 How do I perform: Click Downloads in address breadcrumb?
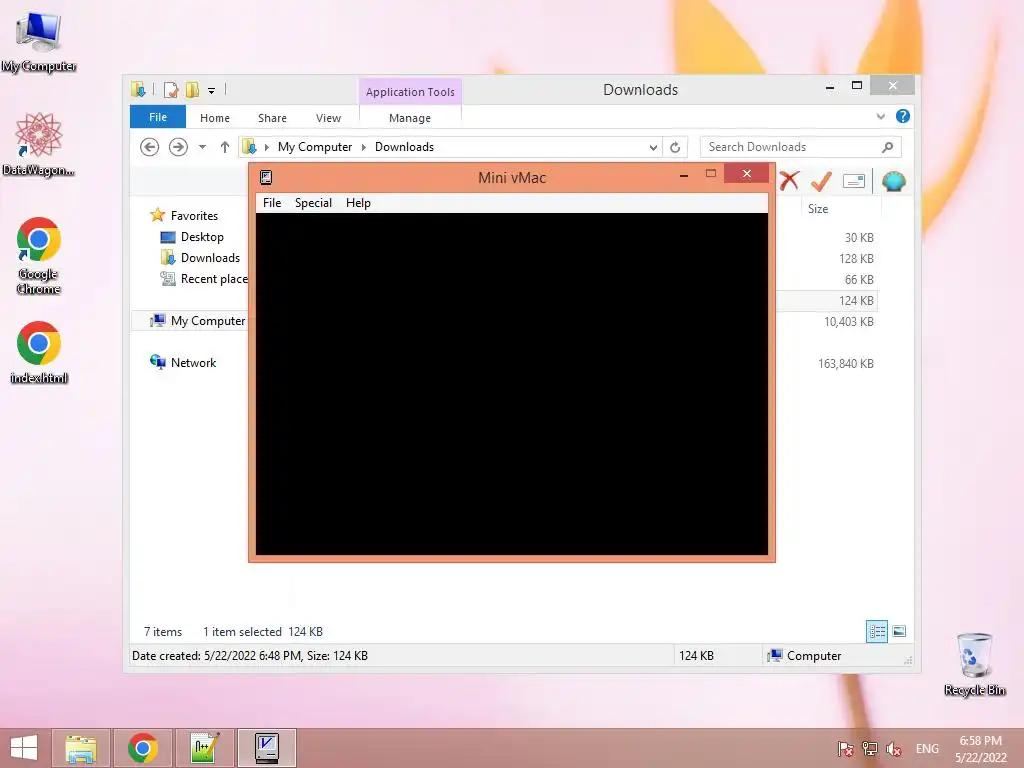pyautogui.click(x=404, y=147)
